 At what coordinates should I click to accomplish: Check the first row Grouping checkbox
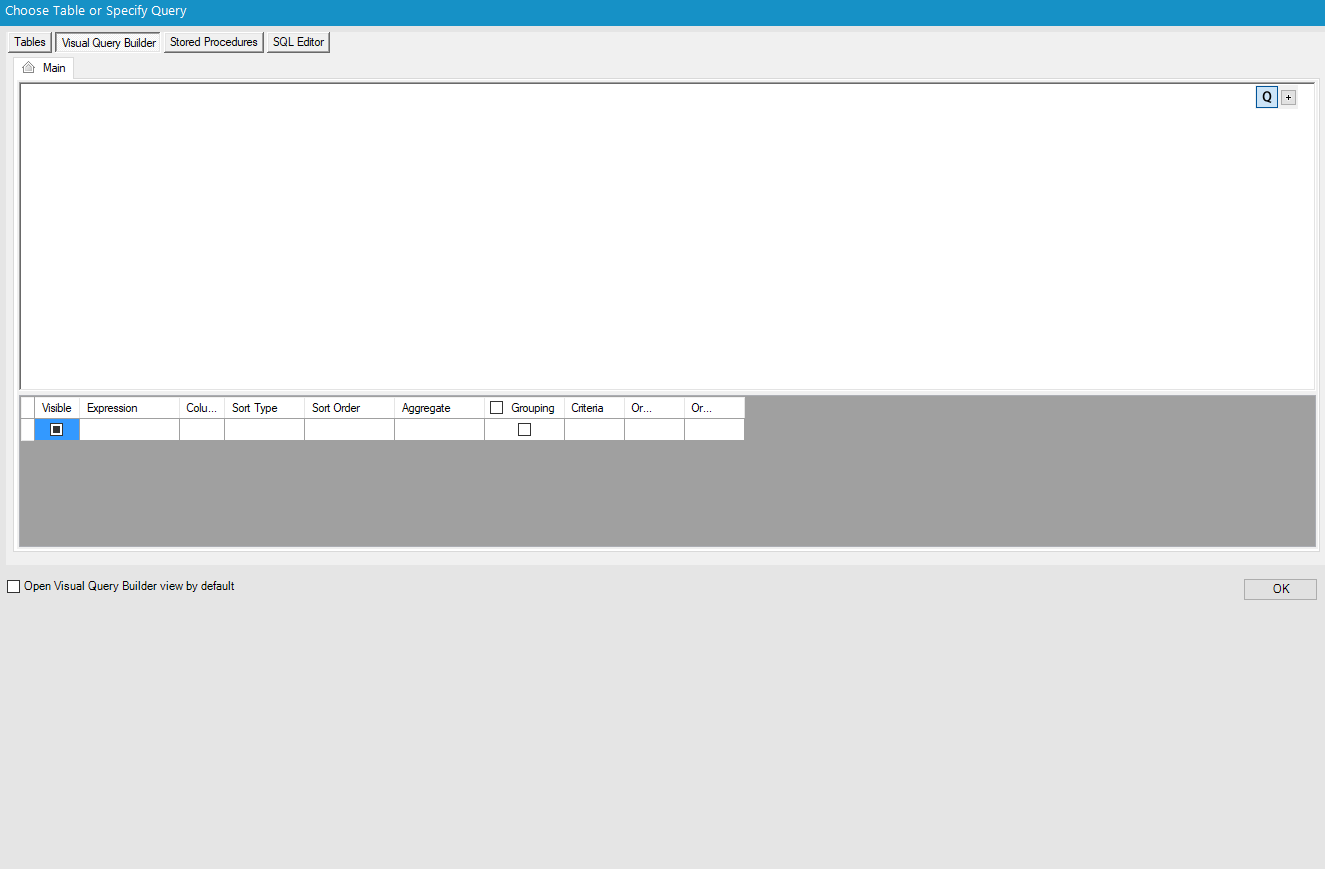(523, 429)
